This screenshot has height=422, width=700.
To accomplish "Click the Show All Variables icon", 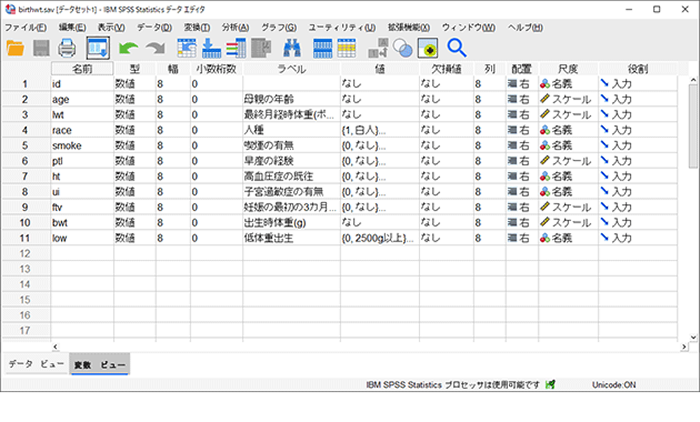I will coord(428,48).
